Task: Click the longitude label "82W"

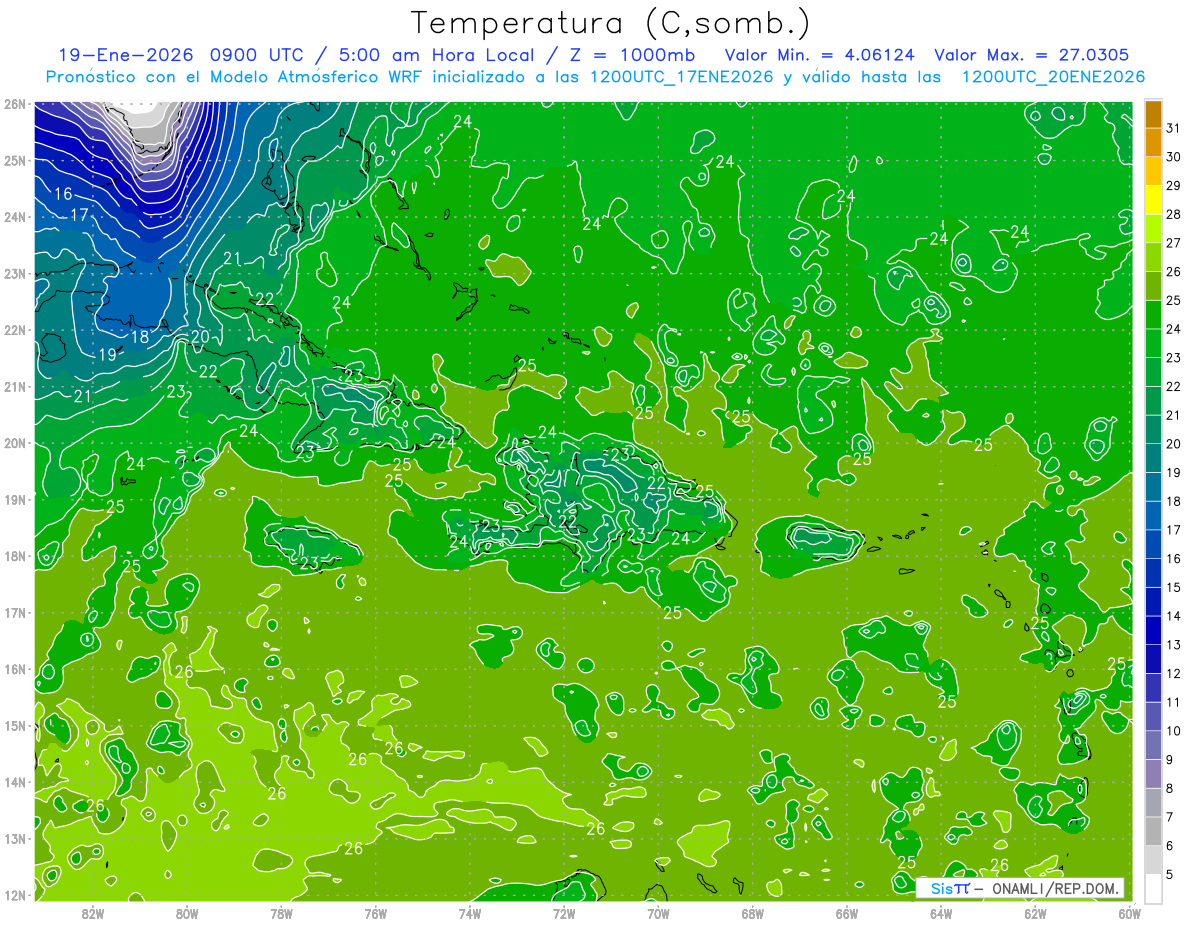Action: click(93, 913)
